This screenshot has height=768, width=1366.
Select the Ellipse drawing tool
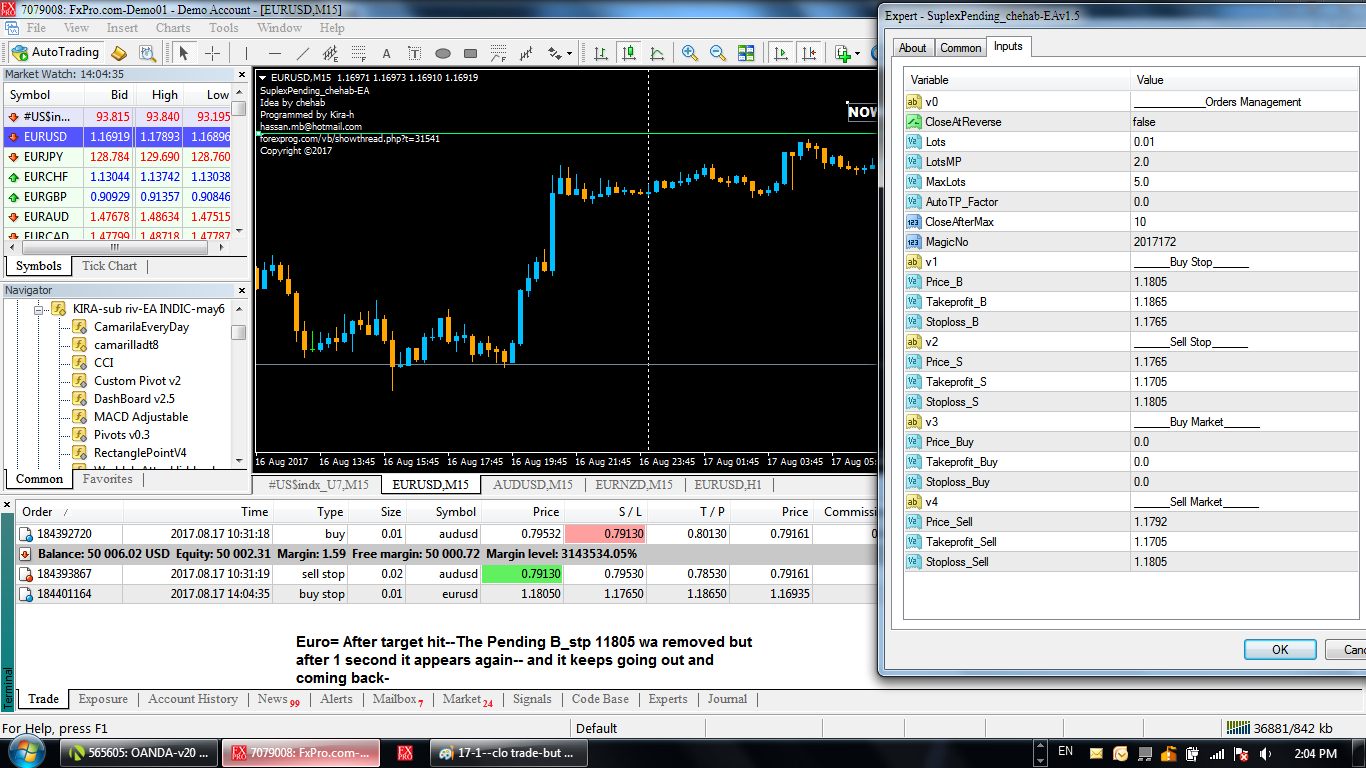click(x=443, y=53)
